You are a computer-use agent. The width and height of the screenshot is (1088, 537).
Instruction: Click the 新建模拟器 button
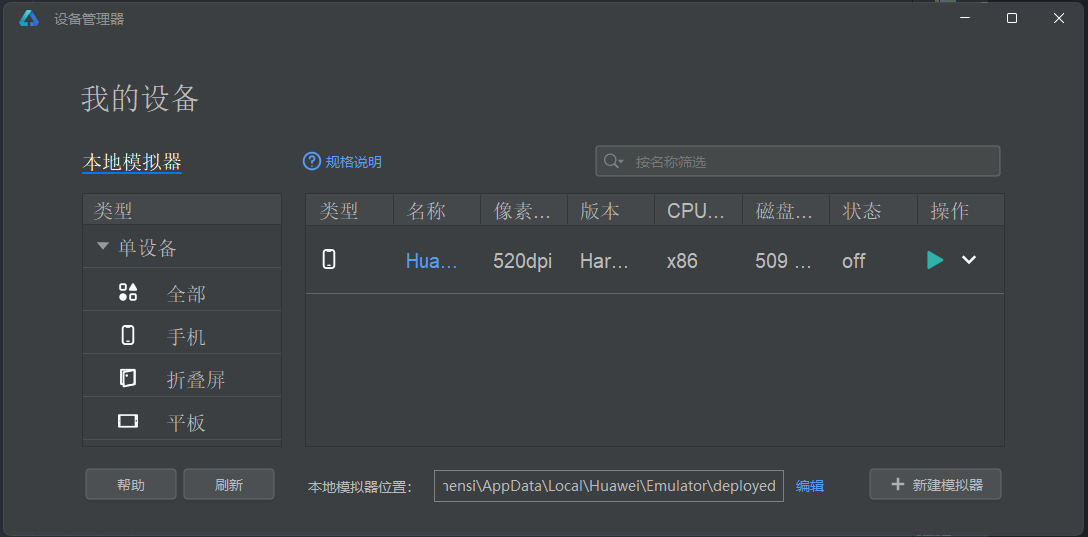click(x=935, y=484)
